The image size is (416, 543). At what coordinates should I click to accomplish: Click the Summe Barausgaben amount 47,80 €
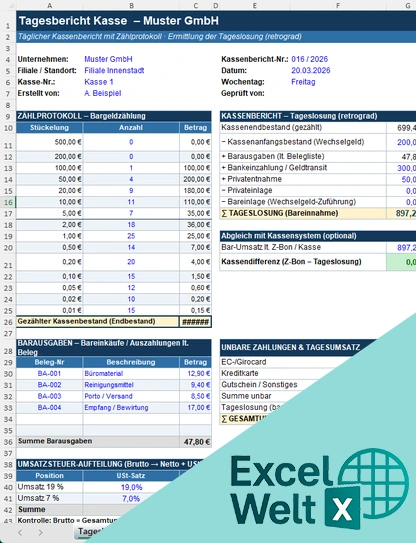pos(195,442)
